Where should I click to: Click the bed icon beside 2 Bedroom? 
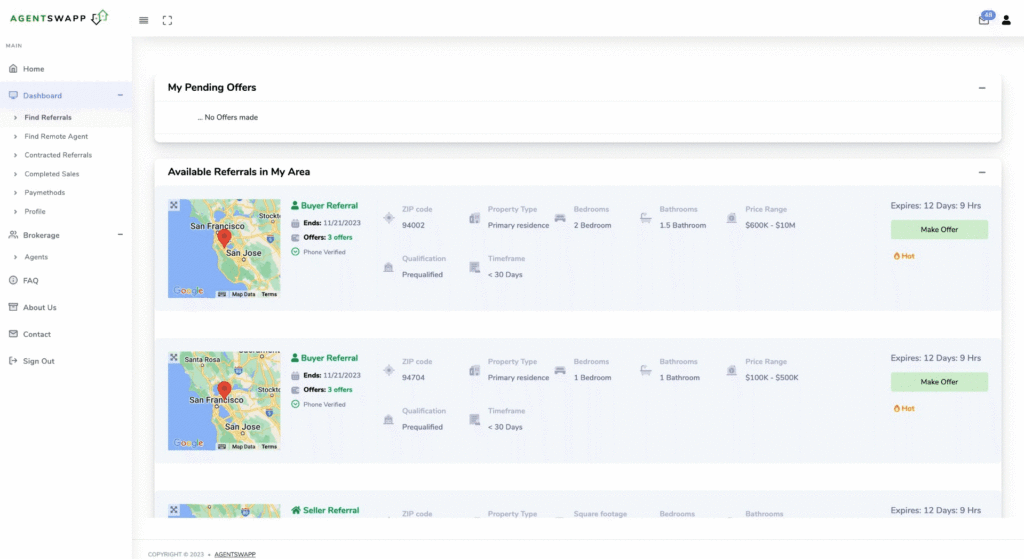[x=560, y=218]
